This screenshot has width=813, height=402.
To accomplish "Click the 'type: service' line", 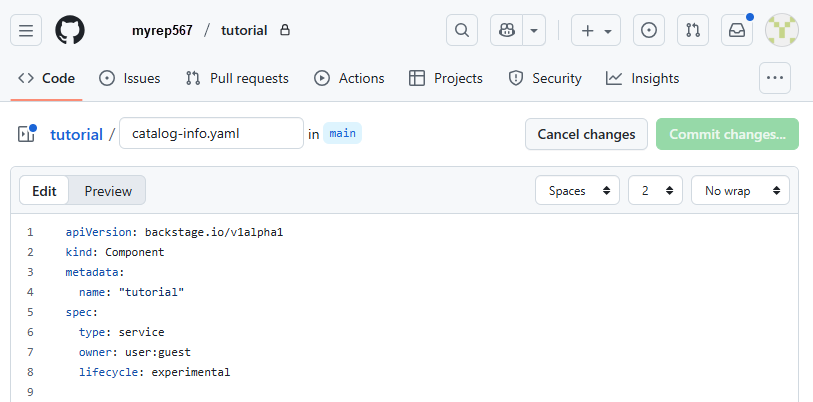I will [122, 332].
